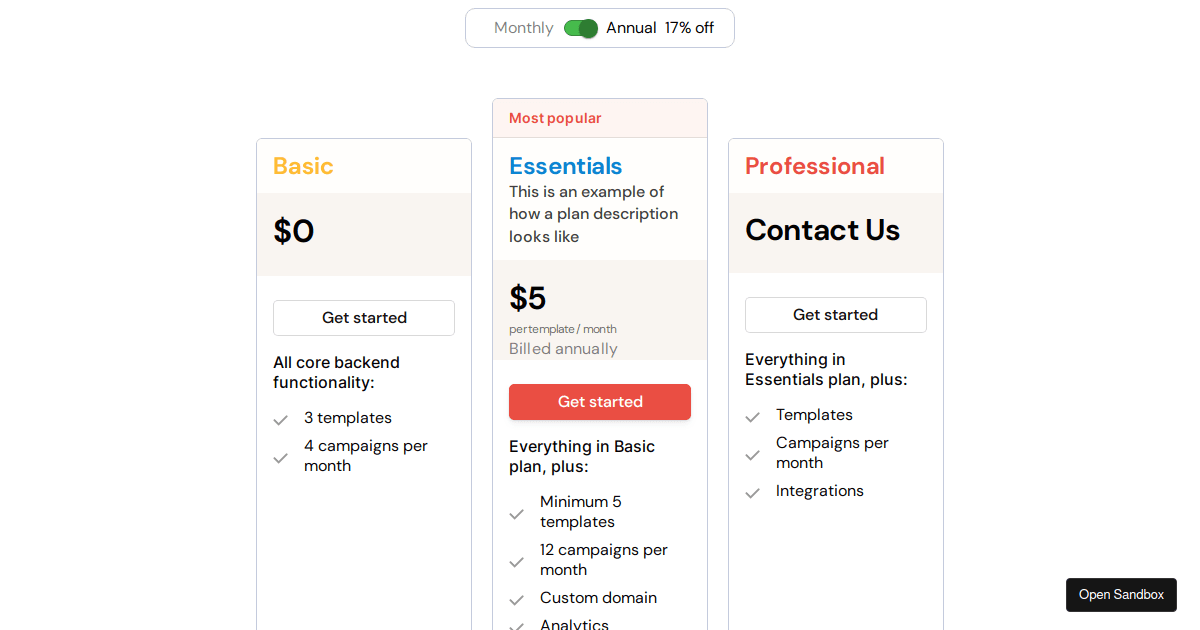The width and height of the screenshot is (1200, 630).
Task: Click the checkmark beside "4 campaigns per month"
Action: coord(281,456)
